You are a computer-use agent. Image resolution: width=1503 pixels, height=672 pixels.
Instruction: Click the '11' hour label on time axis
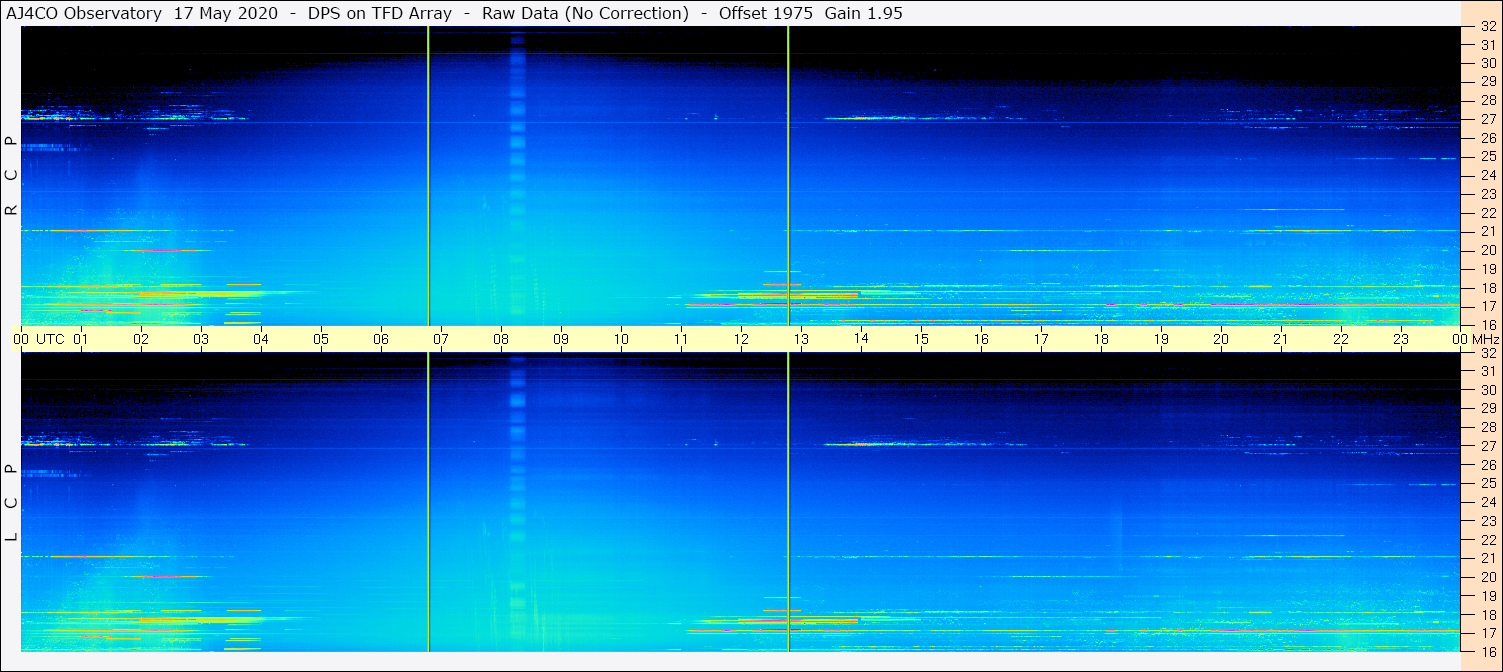(681, 339)
